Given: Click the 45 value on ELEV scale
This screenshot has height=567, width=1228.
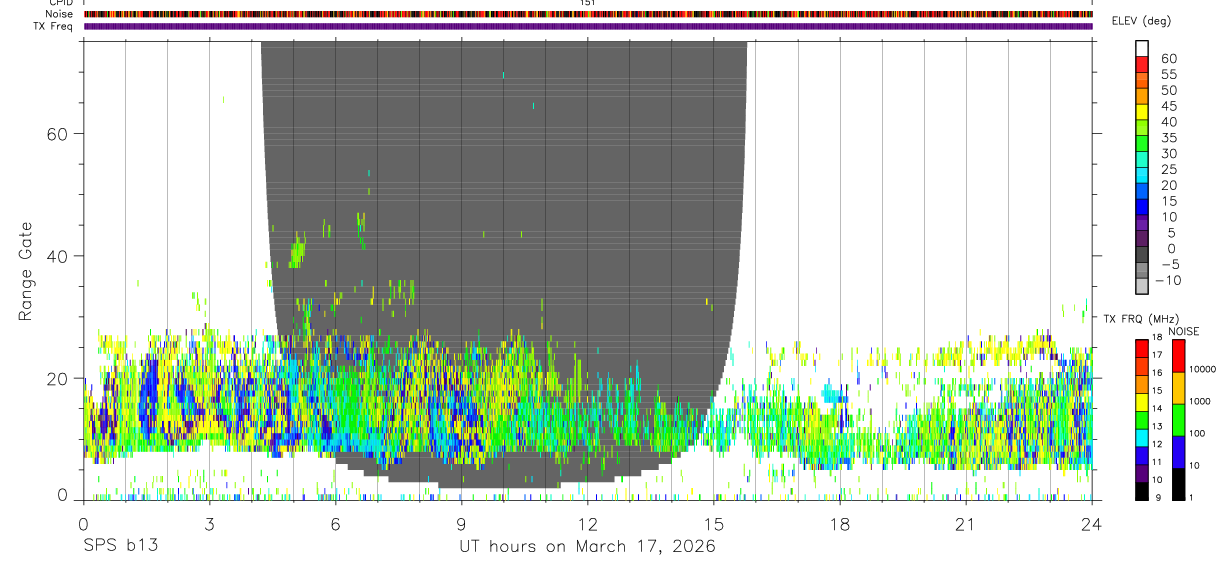Looking at the screenshot, I should 1168,106.
